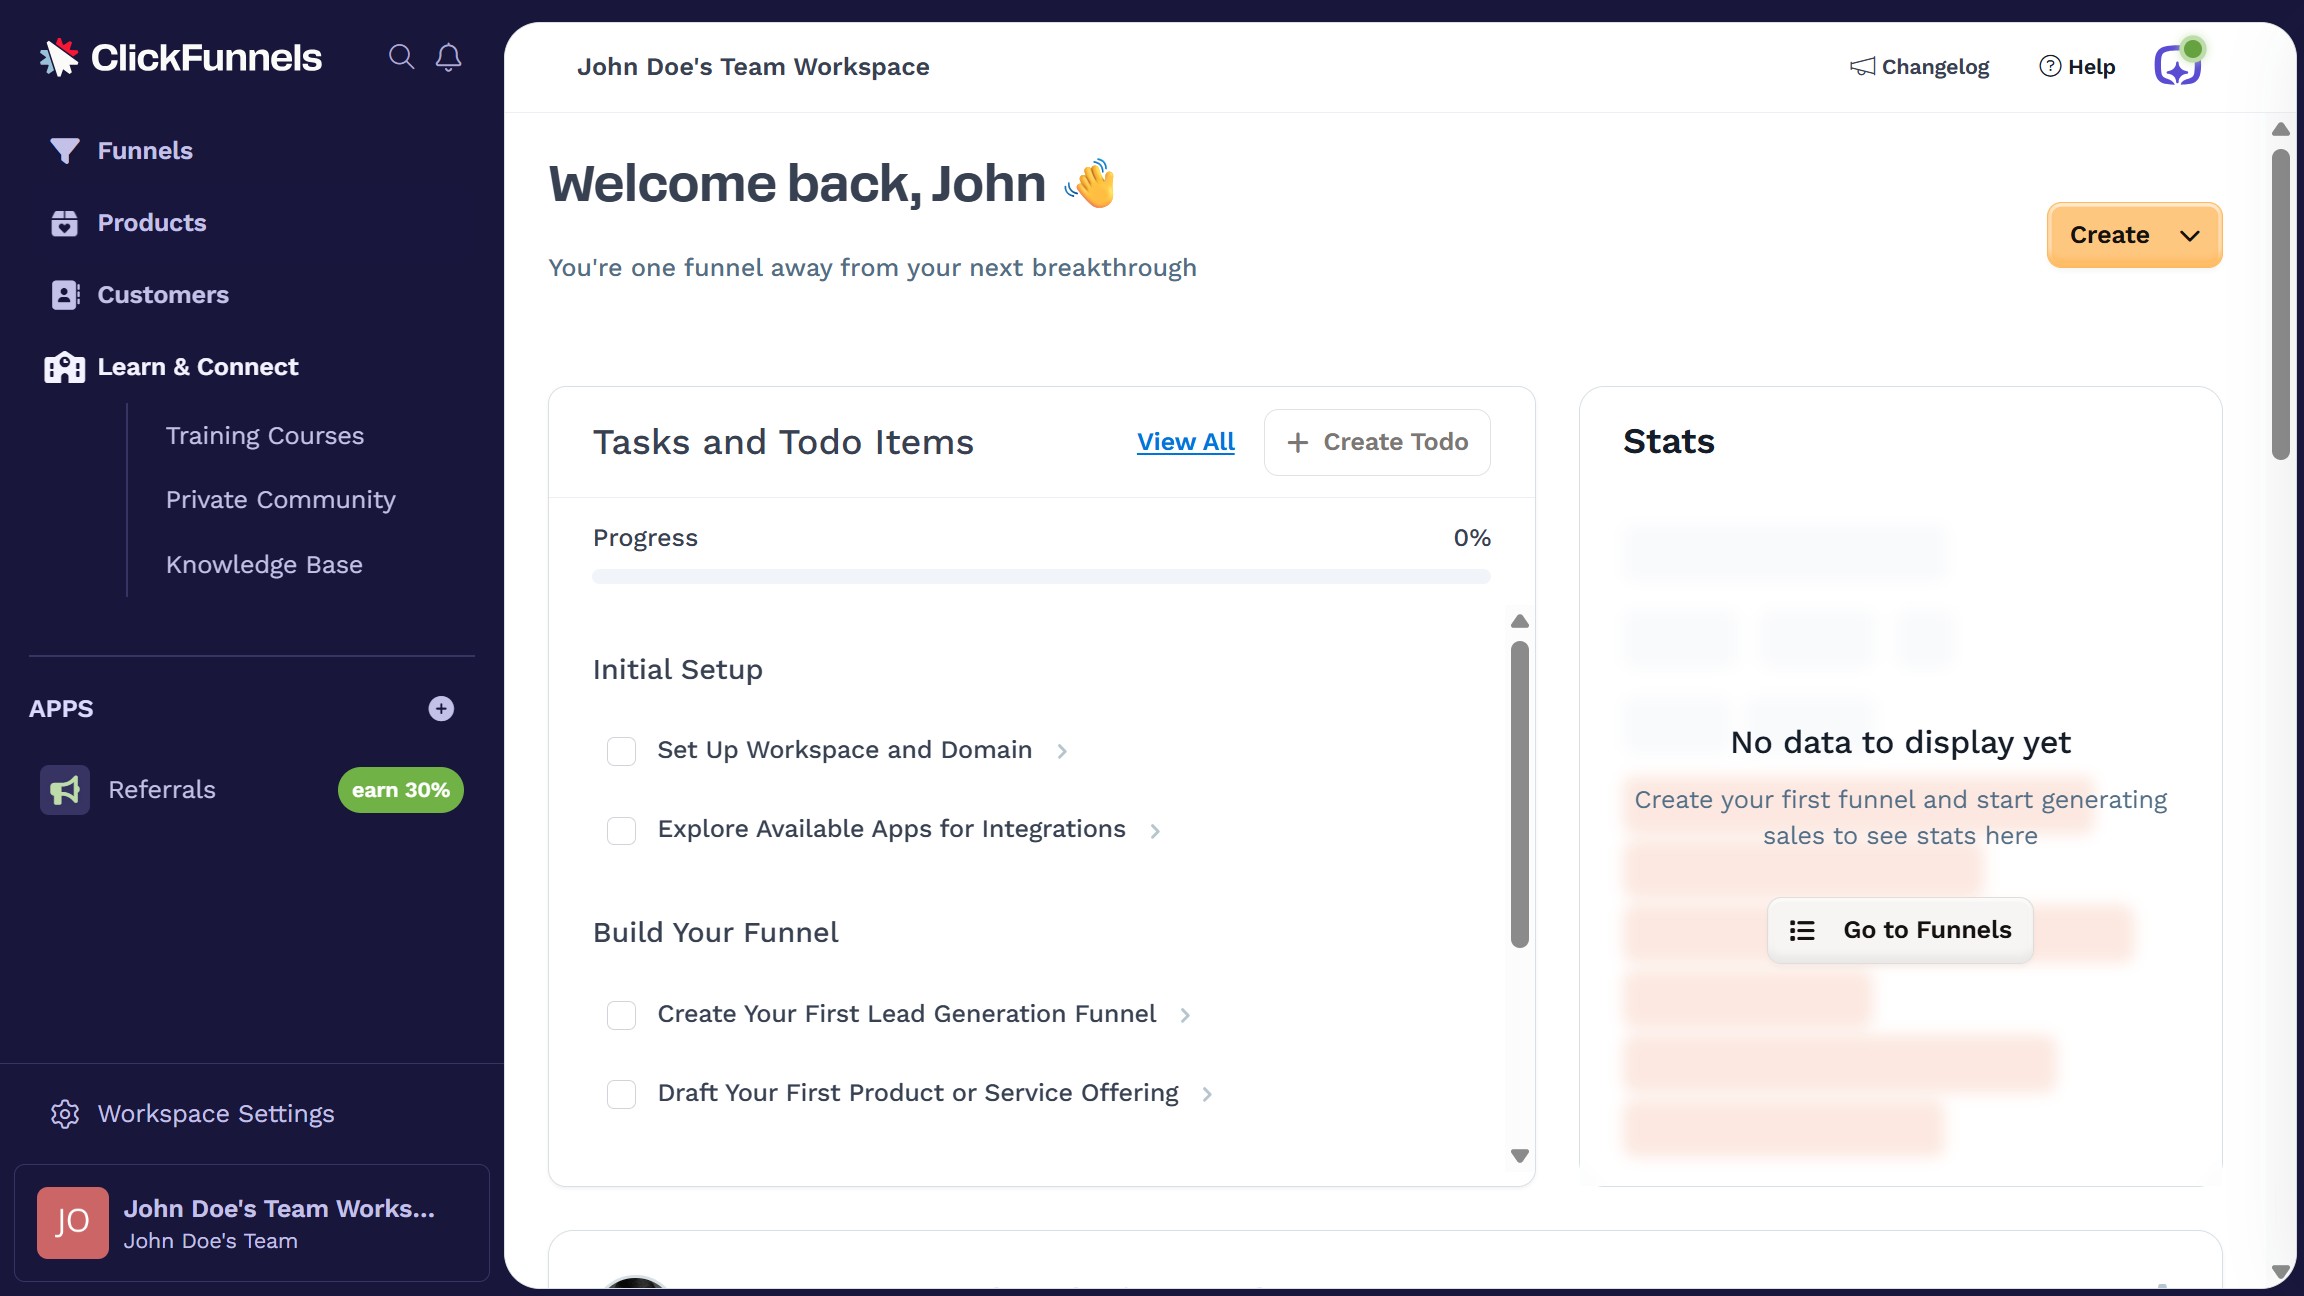Viewport: 2304px width, 1296px height.
Task: Check off Set Up Workspace and Domain
Action: click(x=621, y=751)
